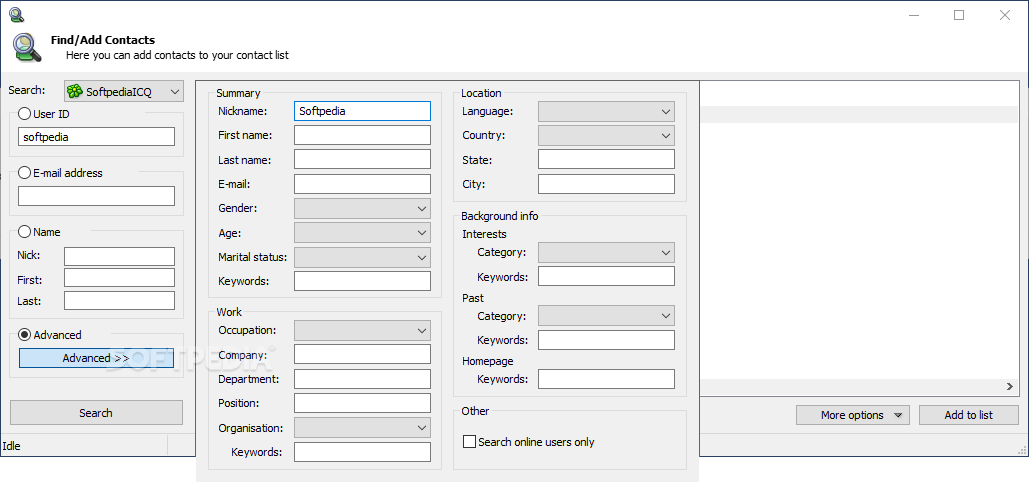1029x482 pixels.
Task: Select the User ID radio button
Action: (x=24, y=114)
